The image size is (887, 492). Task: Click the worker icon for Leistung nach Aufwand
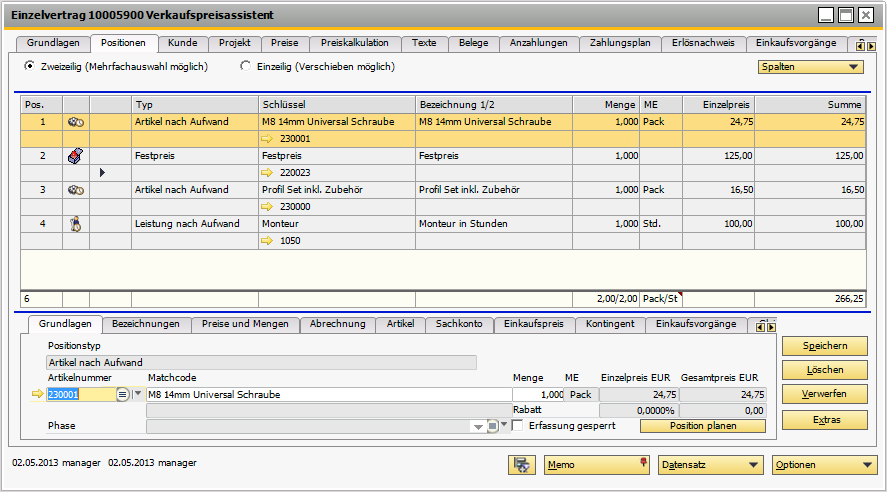(x=75, y=224)
